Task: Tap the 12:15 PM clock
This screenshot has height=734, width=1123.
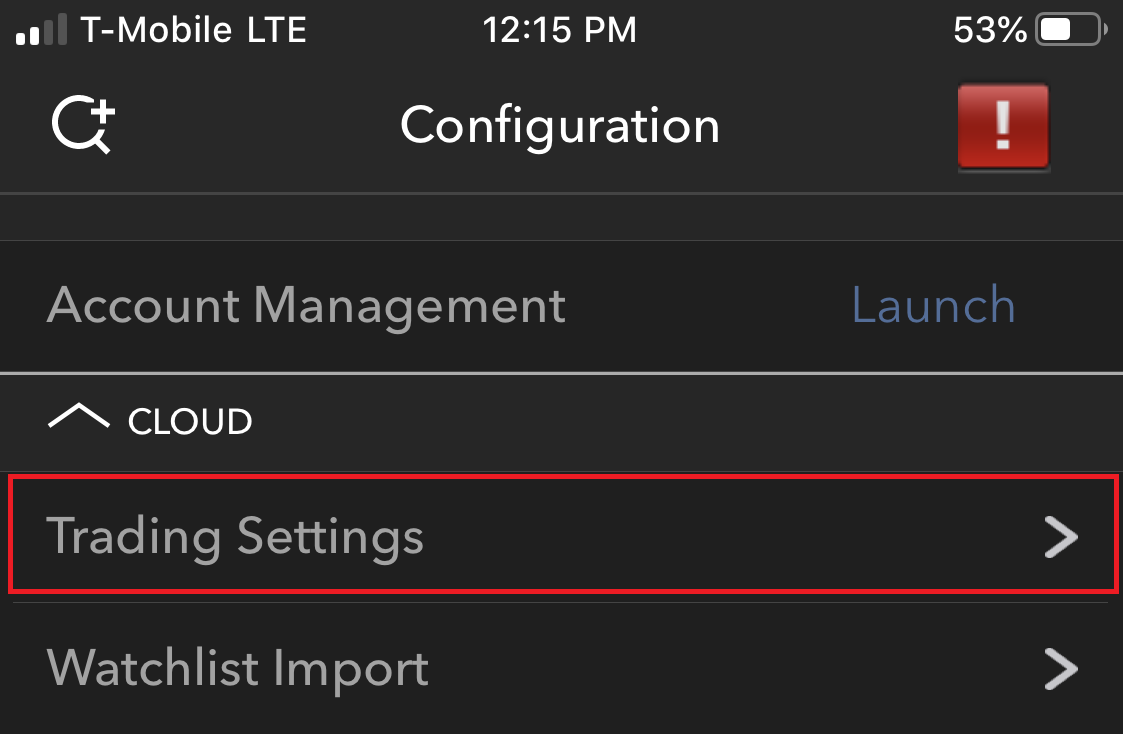Action: pyautogui.click(x=559, y=30)
